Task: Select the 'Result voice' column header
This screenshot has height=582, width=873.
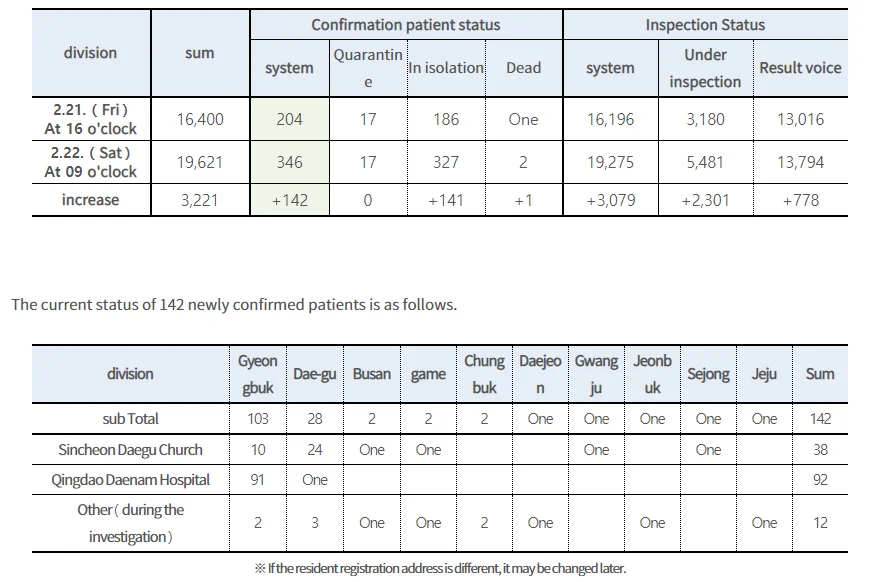Action: 801,68
